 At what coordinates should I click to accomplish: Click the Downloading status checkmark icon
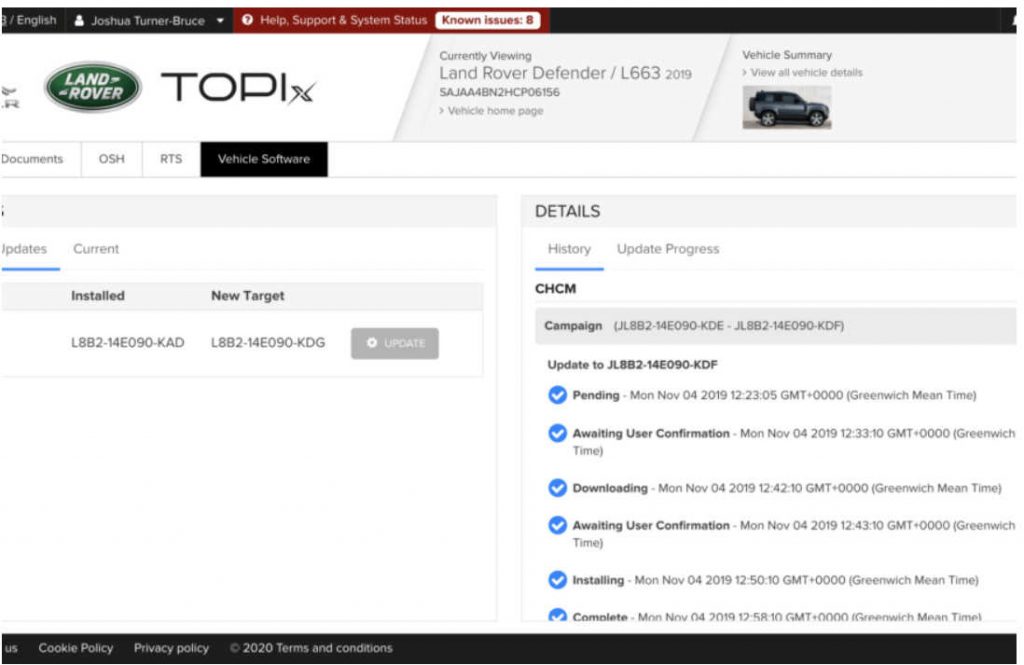coord(557,488)
